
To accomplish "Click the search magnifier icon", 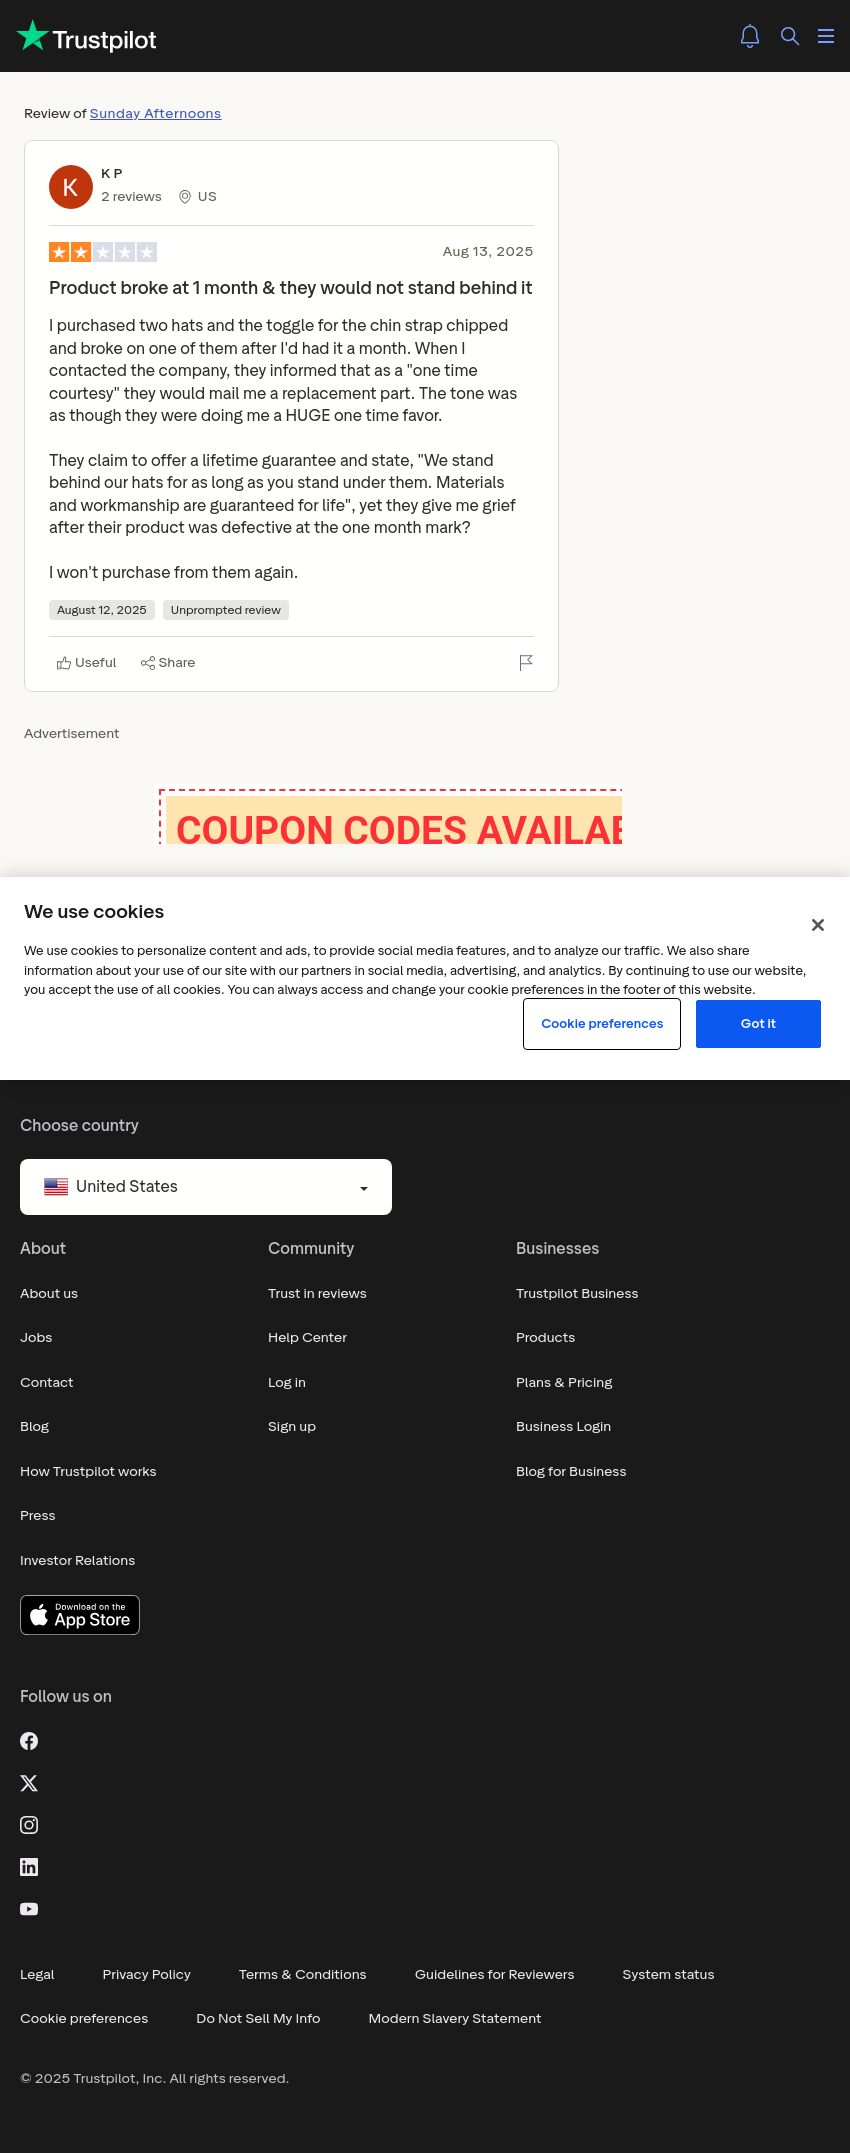I will click(790, 36).
